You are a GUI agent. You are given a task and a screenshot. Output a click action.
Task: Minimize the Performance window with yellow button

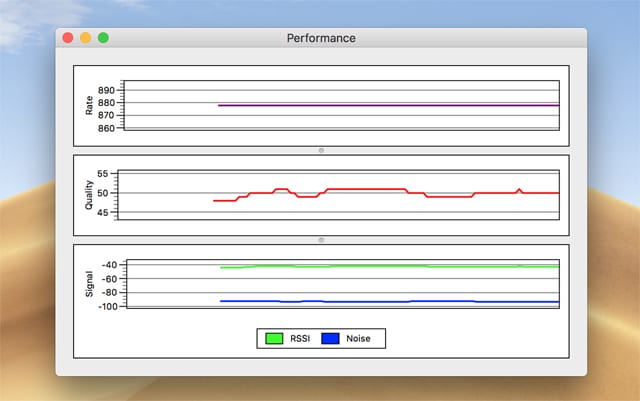[x=85, y=38]
